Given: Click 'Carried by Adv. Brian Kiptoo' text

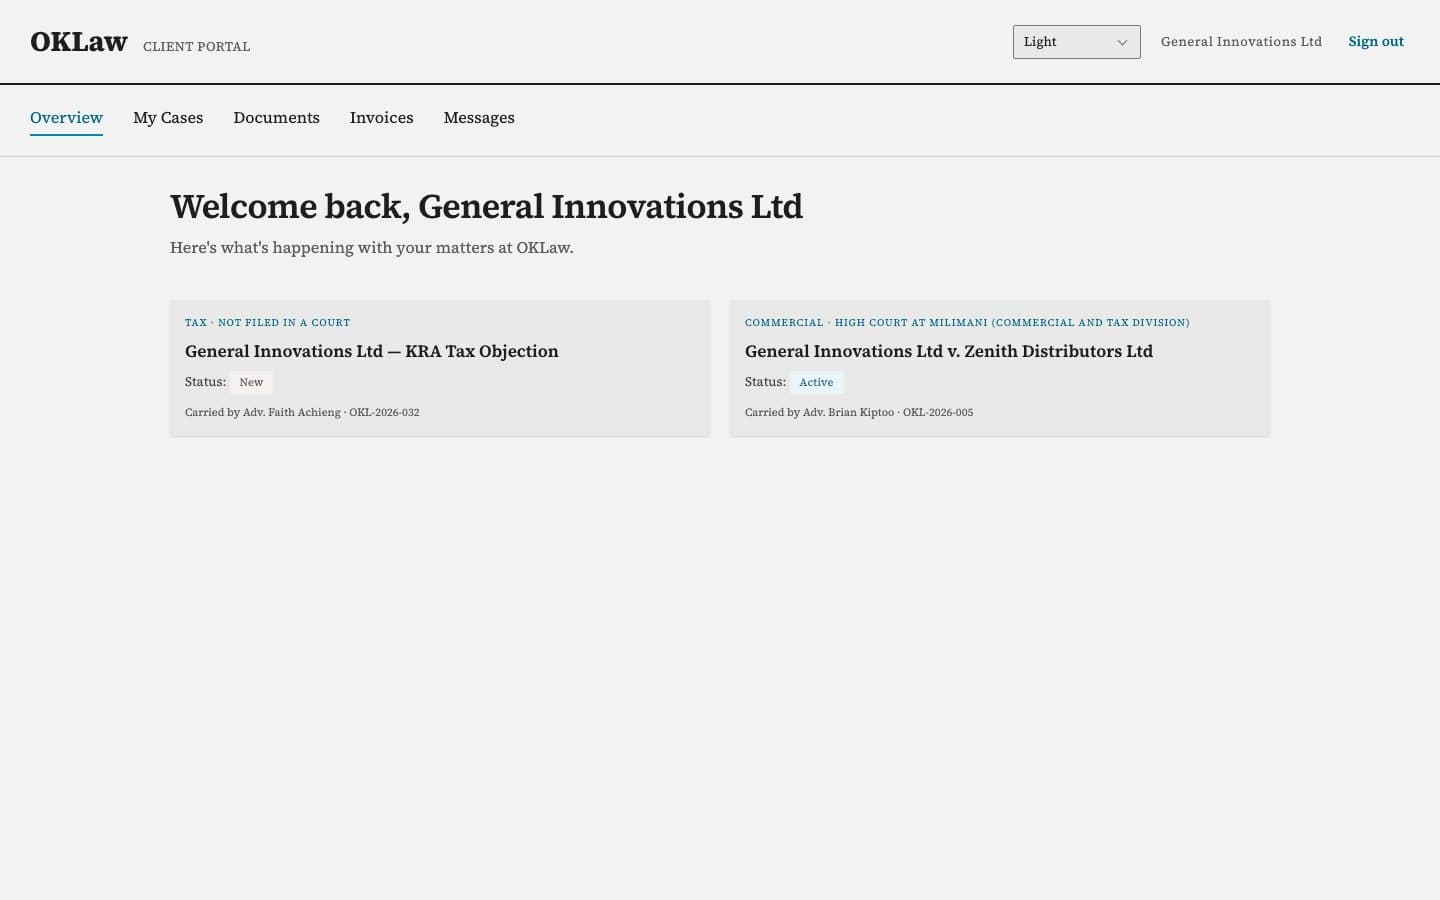Looking at the screenshot, I should (820, 412).
